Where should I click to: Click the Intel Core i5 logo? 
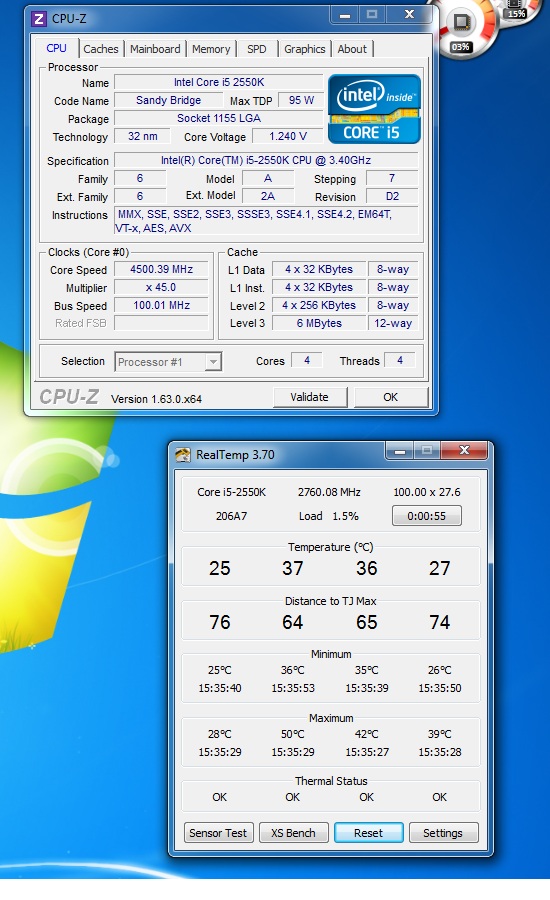[374, 109]
